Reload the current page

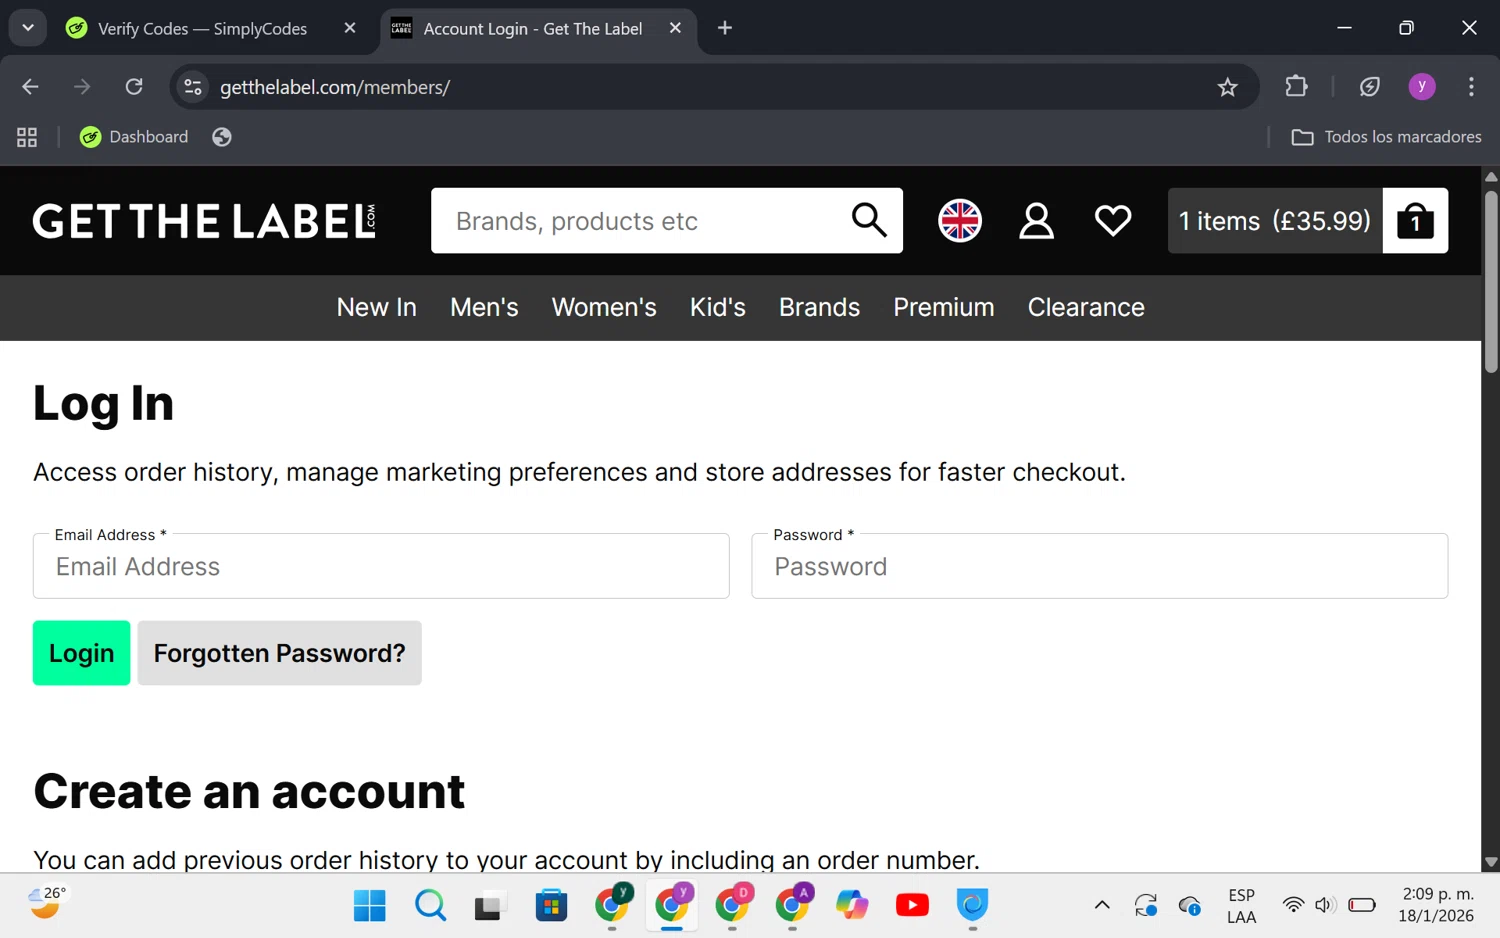pyautogui.click(x=134, y=87)
